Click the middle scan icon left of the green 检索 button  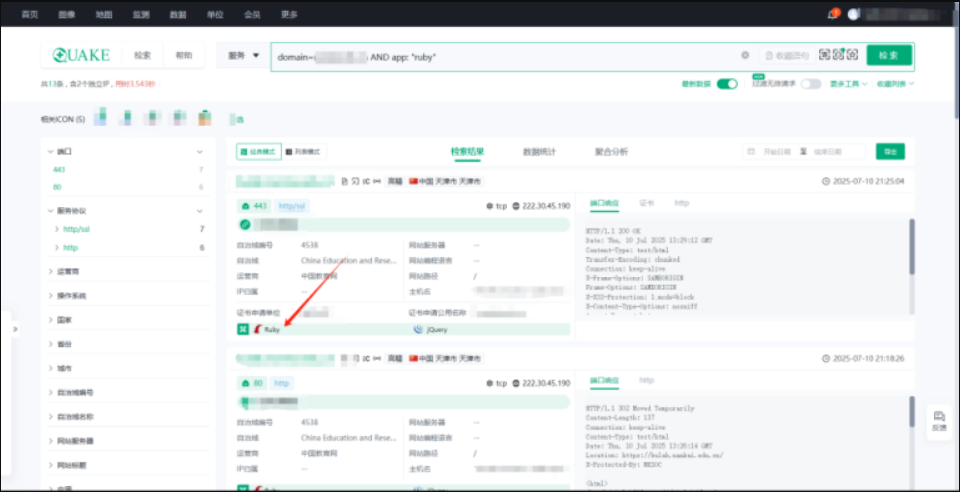pos(839,54)
